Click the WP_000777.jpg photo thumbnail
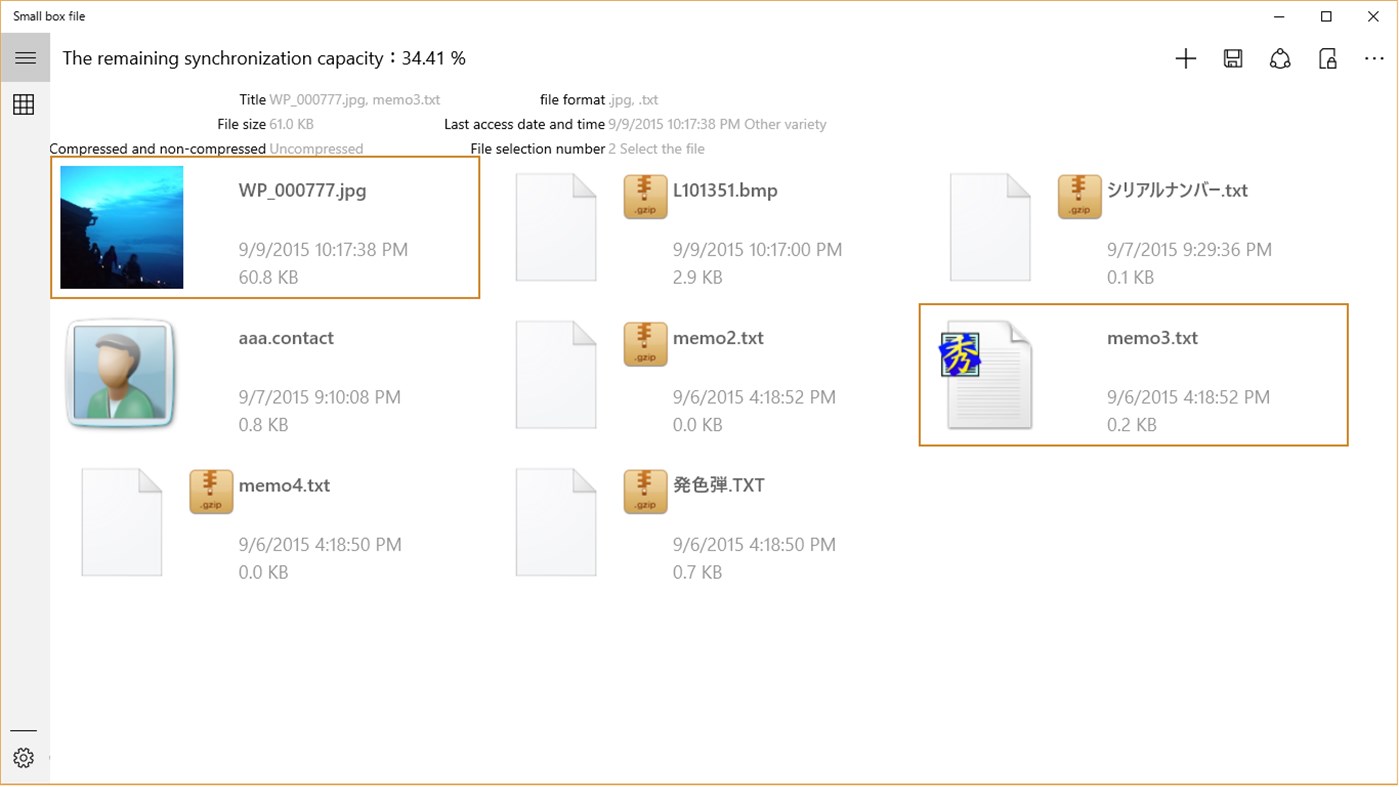 121,227
